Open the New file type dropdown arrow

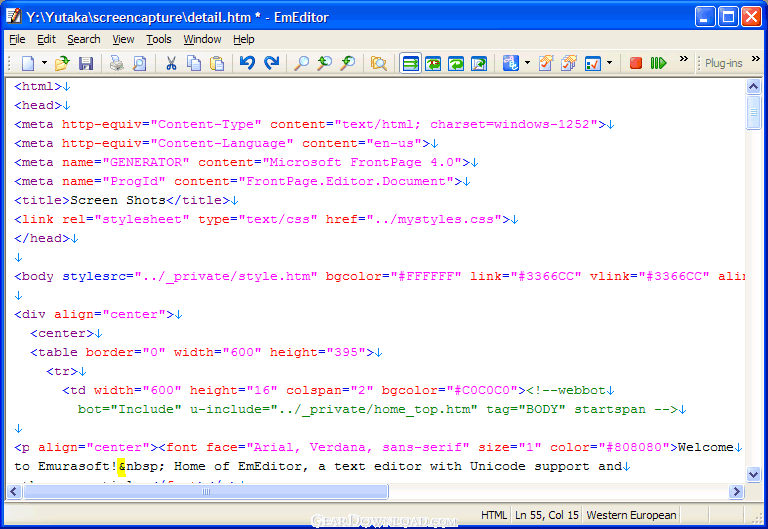point(44,63)
